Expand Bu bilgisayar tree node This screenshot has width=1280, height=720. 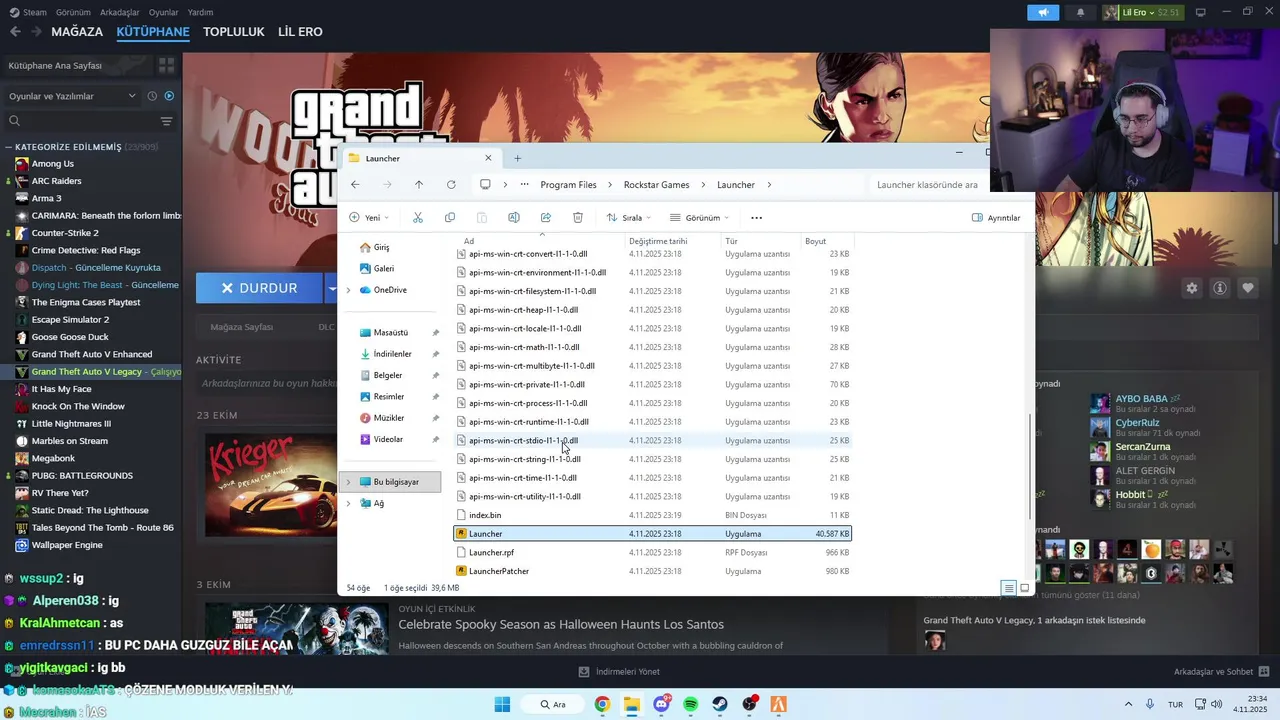coord(348,482)
